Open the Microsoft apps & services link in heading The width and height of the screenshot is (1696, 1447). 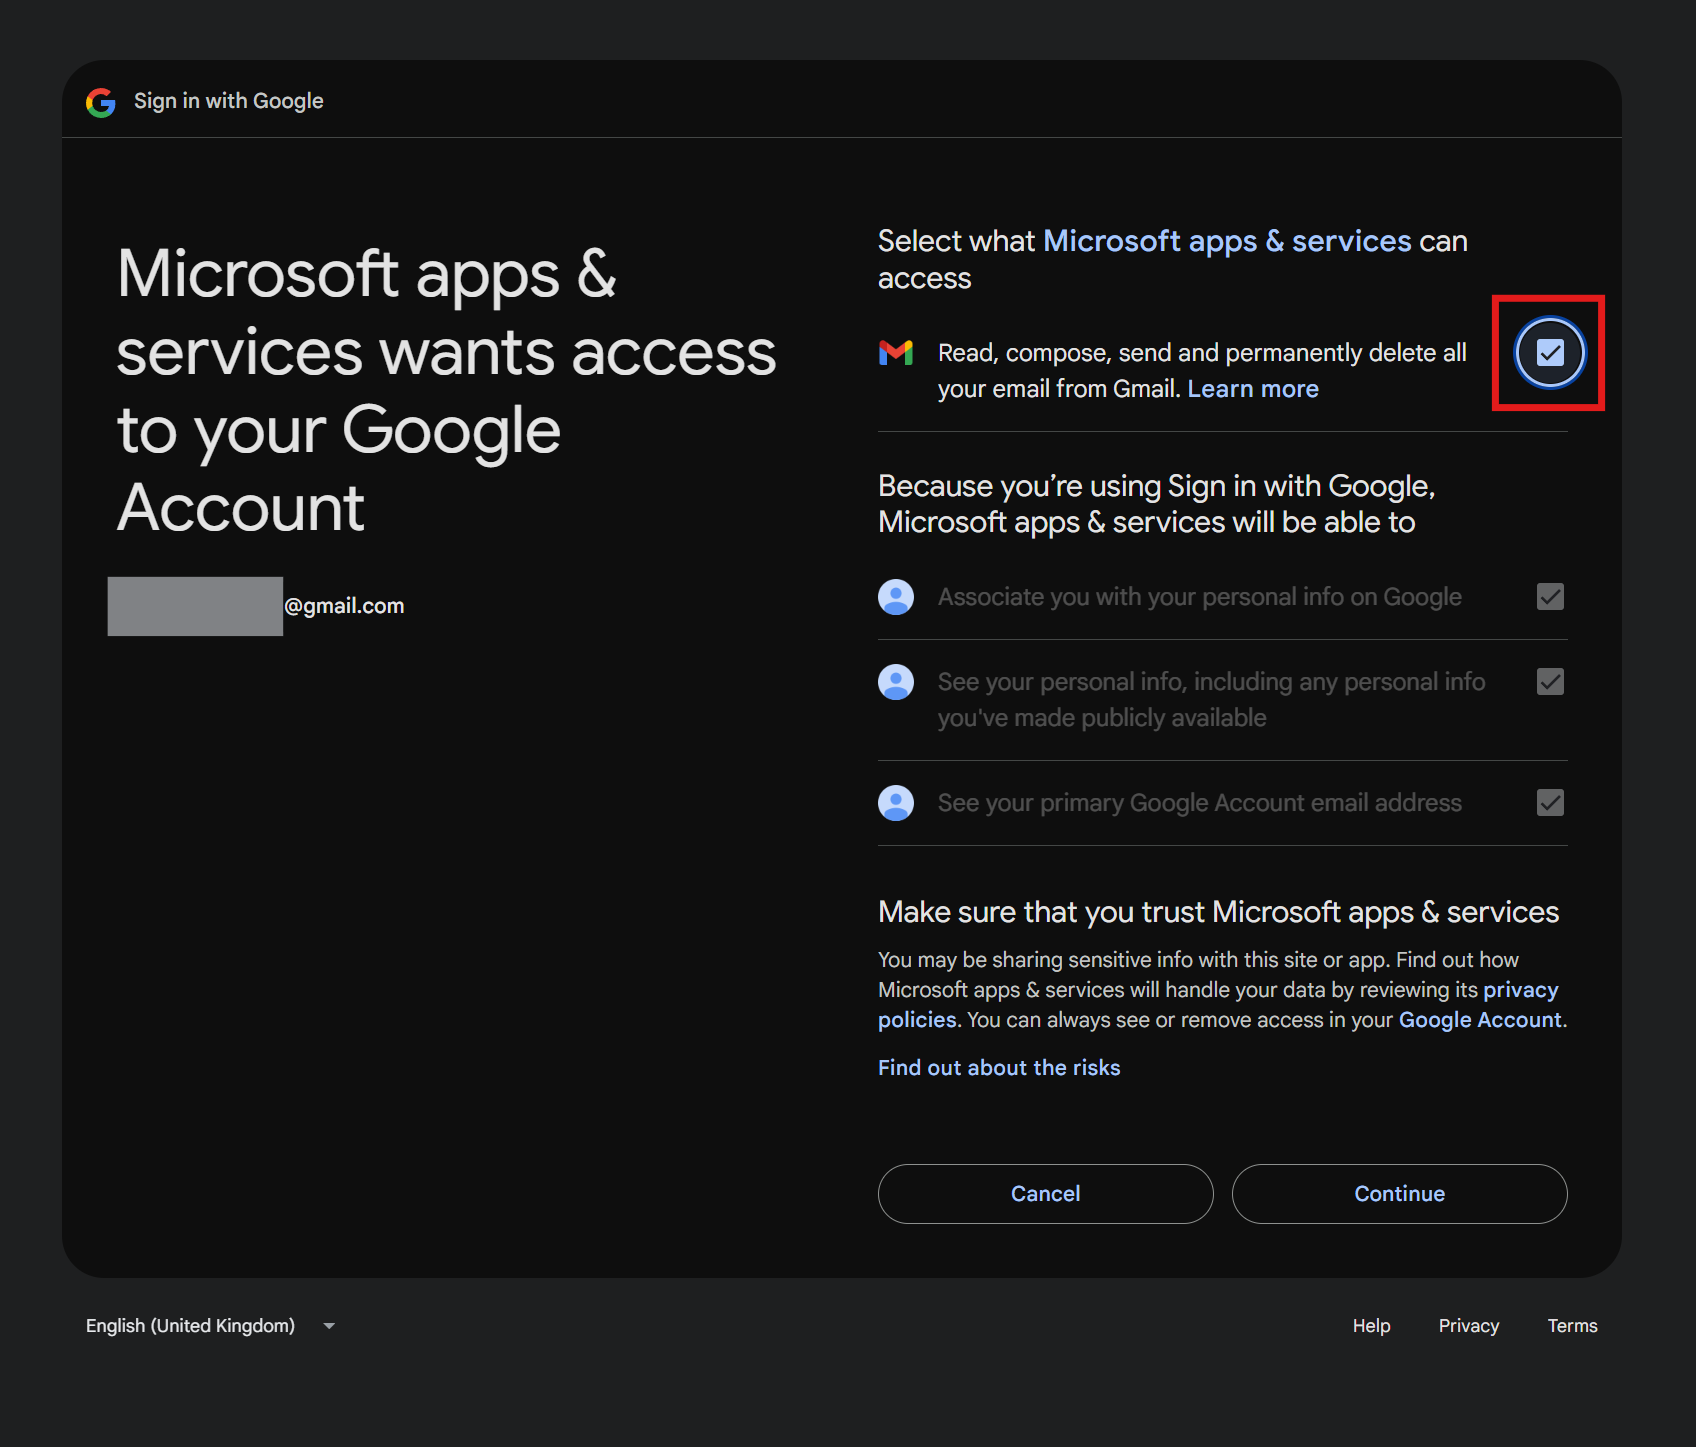click(1227, 241)
